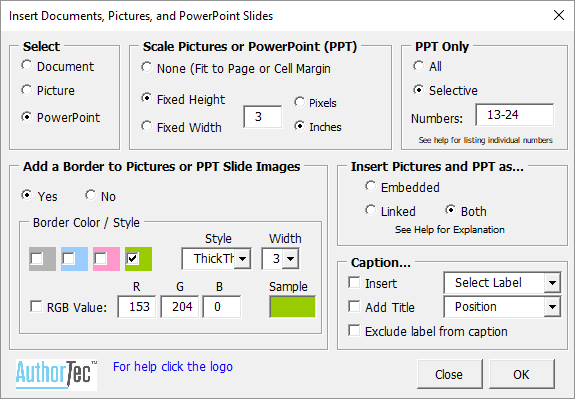
Task: Close the dialog with the X button
Action: (559, 15)
